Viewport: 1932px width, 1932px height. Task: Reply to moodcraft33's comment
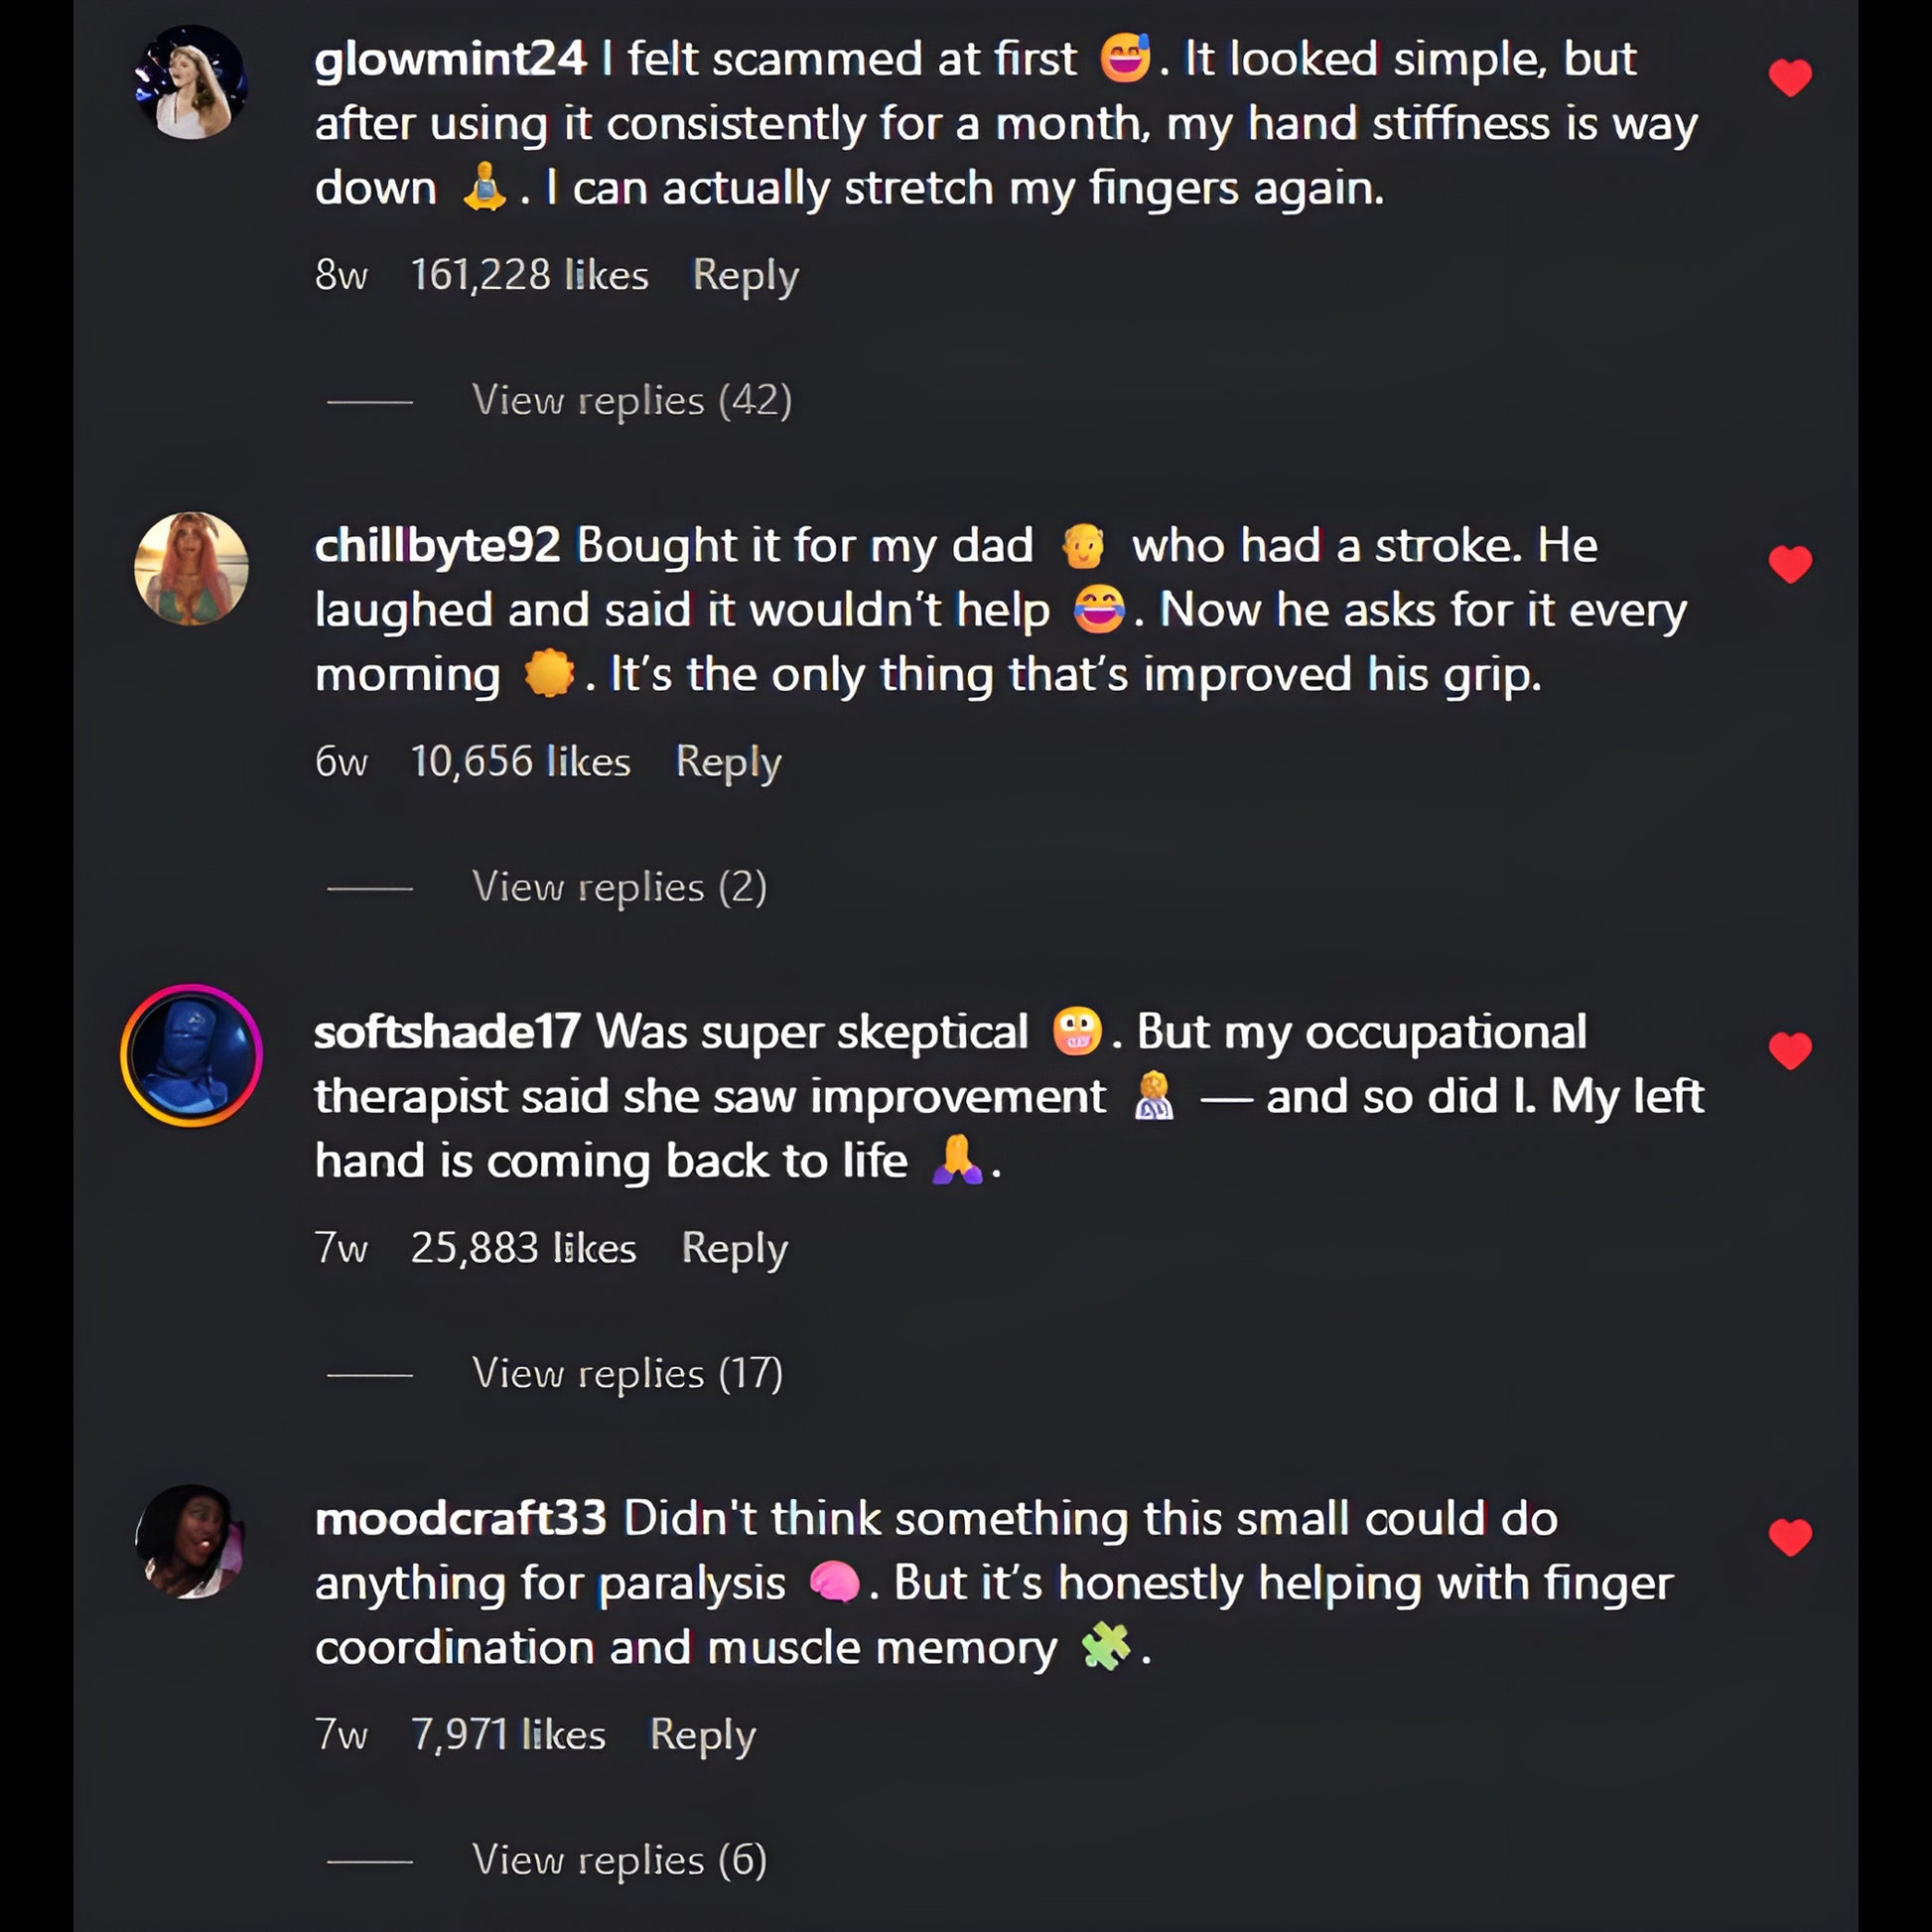[x=702, y=1734]
